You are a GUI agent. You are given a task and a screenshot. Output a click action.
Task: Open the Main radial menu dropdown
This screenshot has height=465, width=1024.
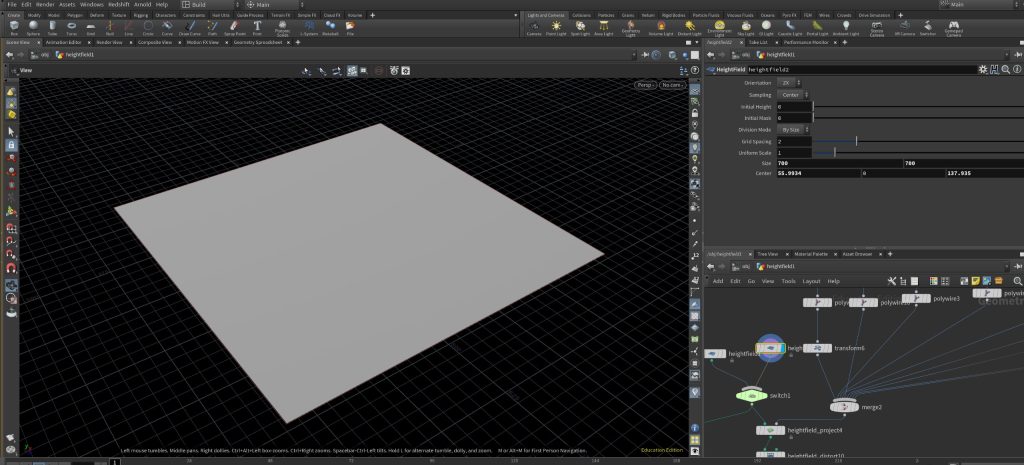(x=273, y=5)
